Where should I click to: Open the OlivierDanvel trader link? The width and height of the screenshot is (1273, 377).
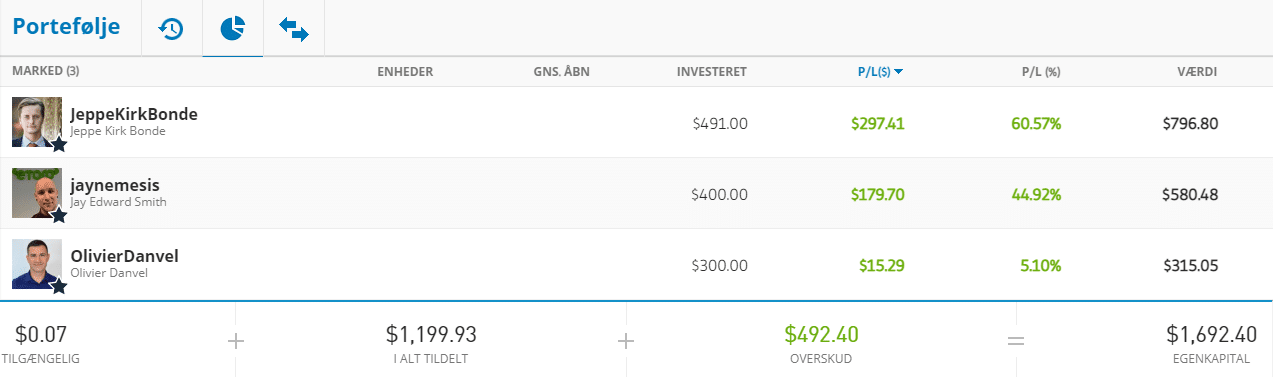click(x=124, y=256)
